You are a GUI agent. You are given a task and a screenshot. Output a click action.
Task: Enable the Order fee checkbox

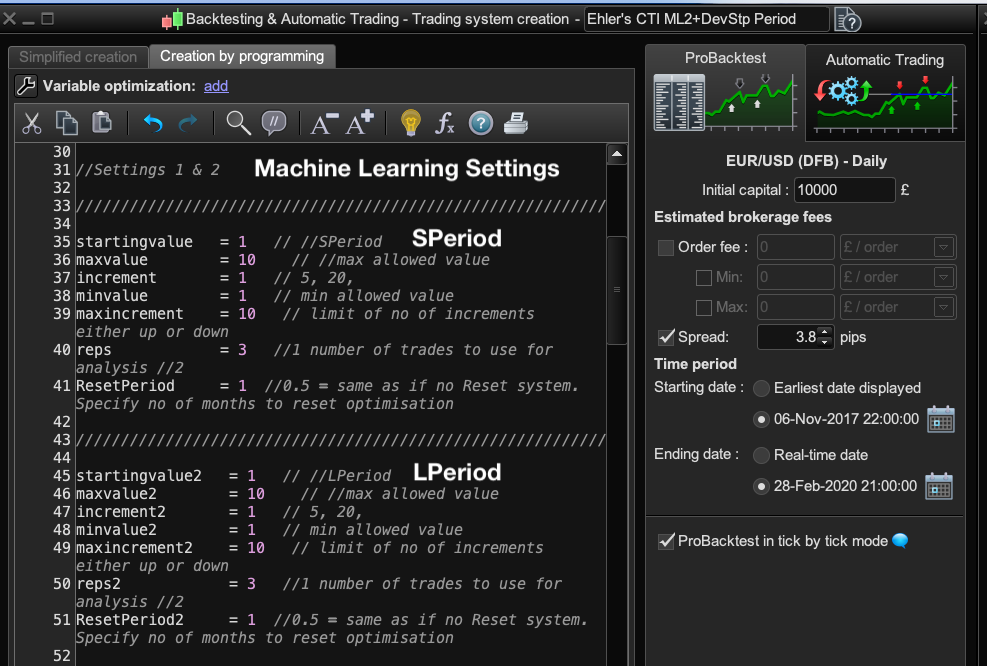(666, 248)
